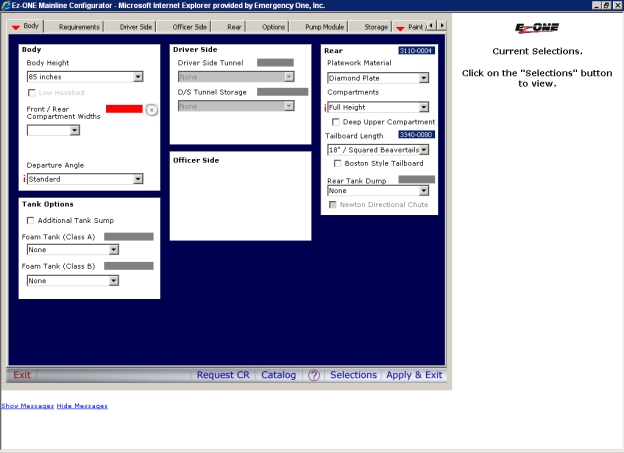This screenshot has width=624, height=453.
Task: Click the Officer Side panel heading
Action: click(x=196, y=160)
